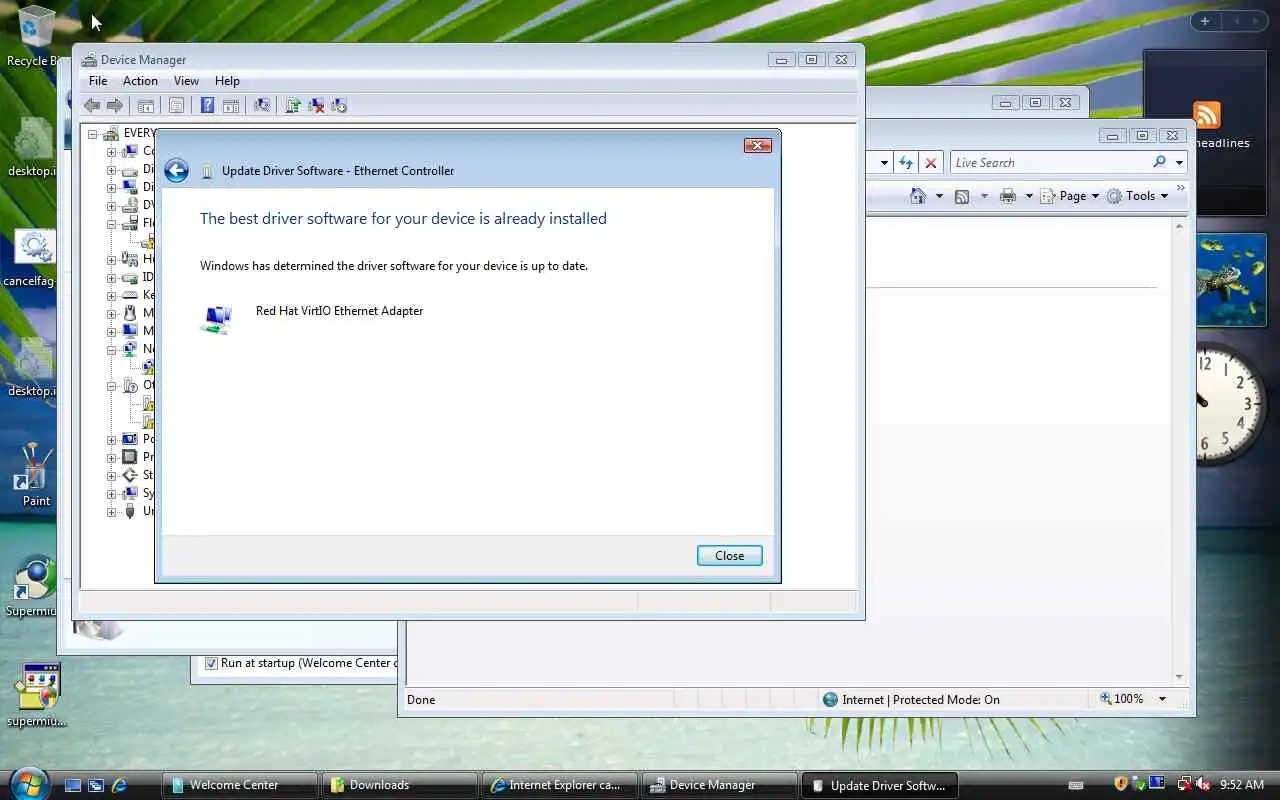Collapse the Network adapters node
The image size is (1280, 800).
tap(112, 350)
